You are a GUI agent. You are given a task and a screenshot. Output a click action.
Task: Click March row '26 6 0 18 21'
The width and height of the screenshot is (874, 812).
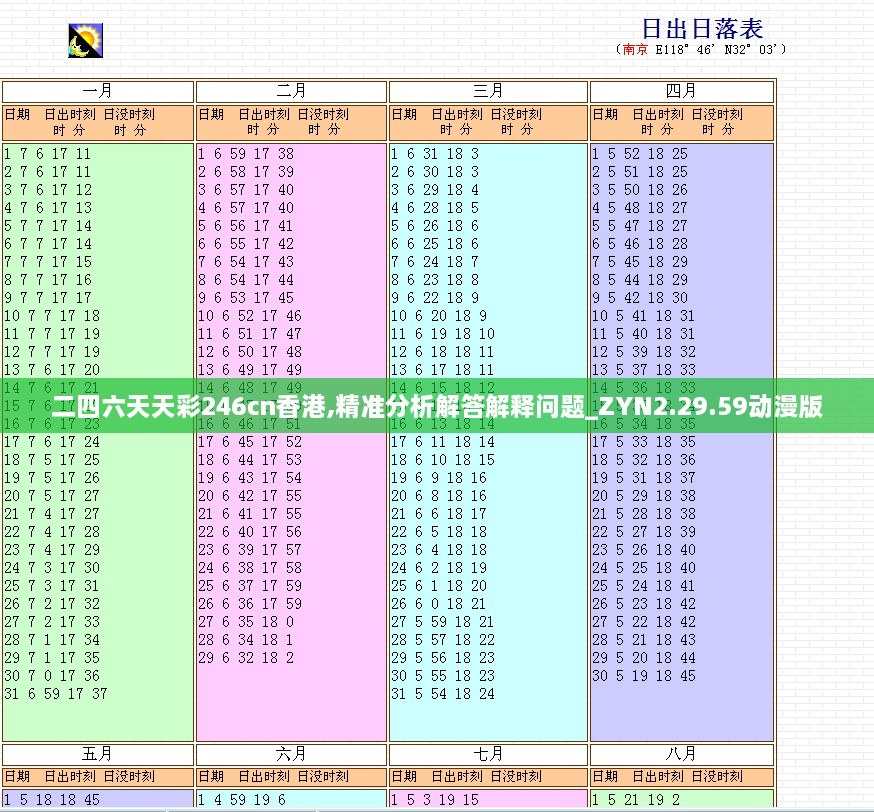(x=439, y=604)
